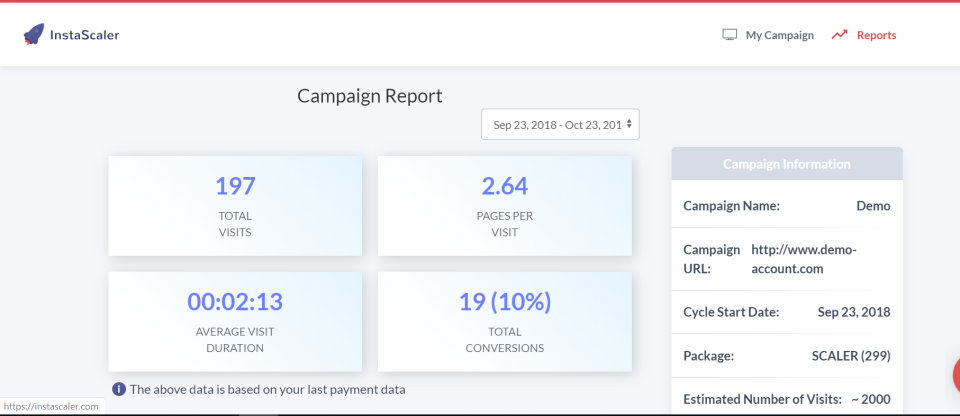Click the Package SCALER (299) row
Image resolution: width=960 pixels, height=416 pixels.
[787, 356]
